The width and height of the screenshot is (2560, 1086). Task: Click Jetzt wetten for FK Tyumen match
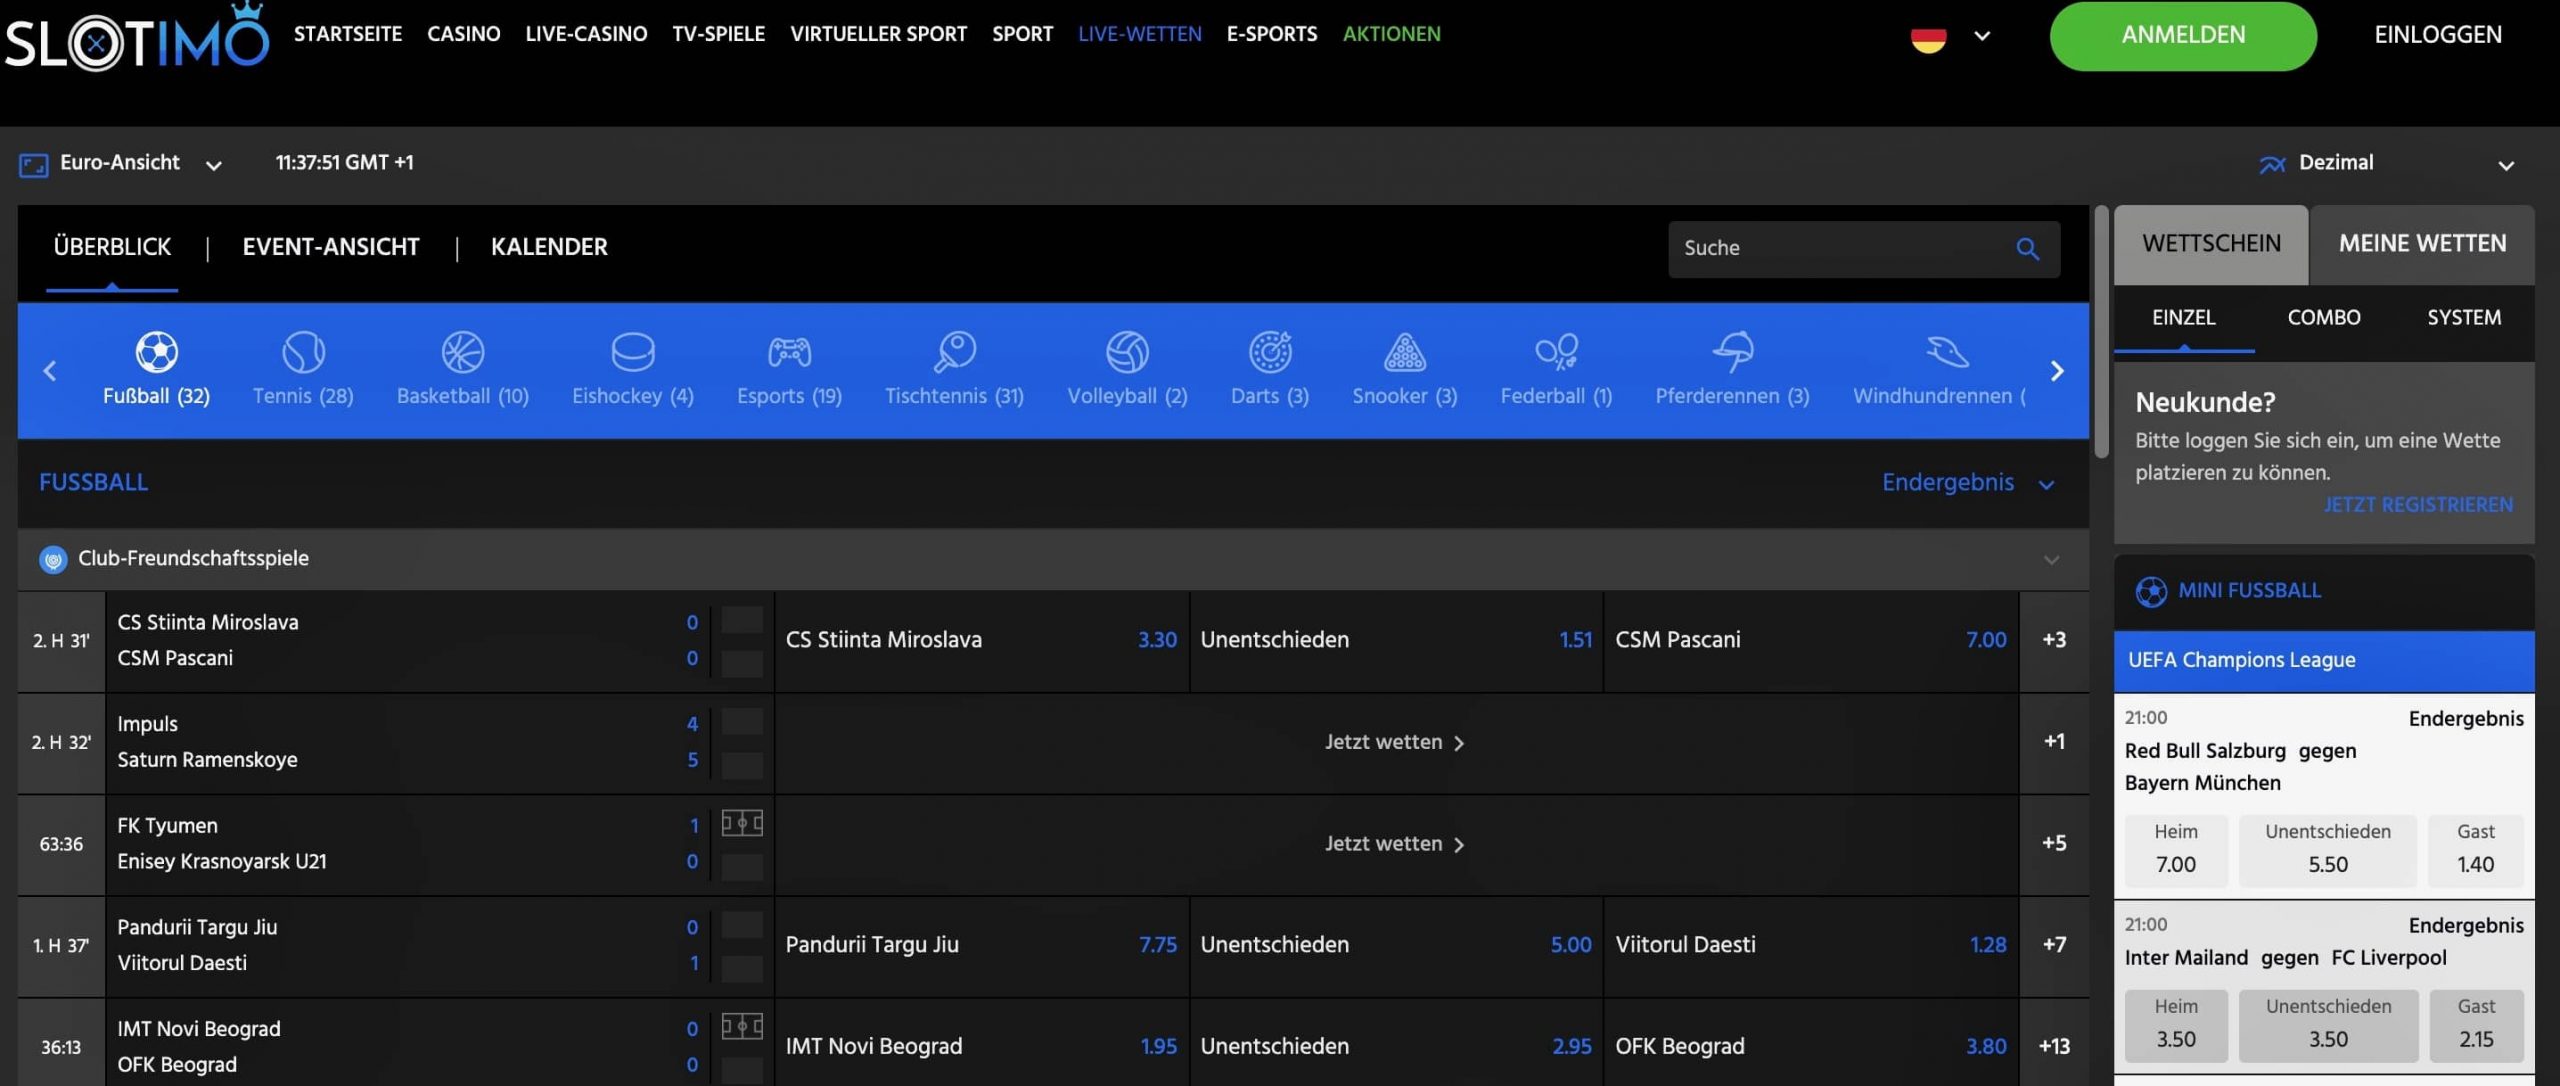pos(1395,845)
